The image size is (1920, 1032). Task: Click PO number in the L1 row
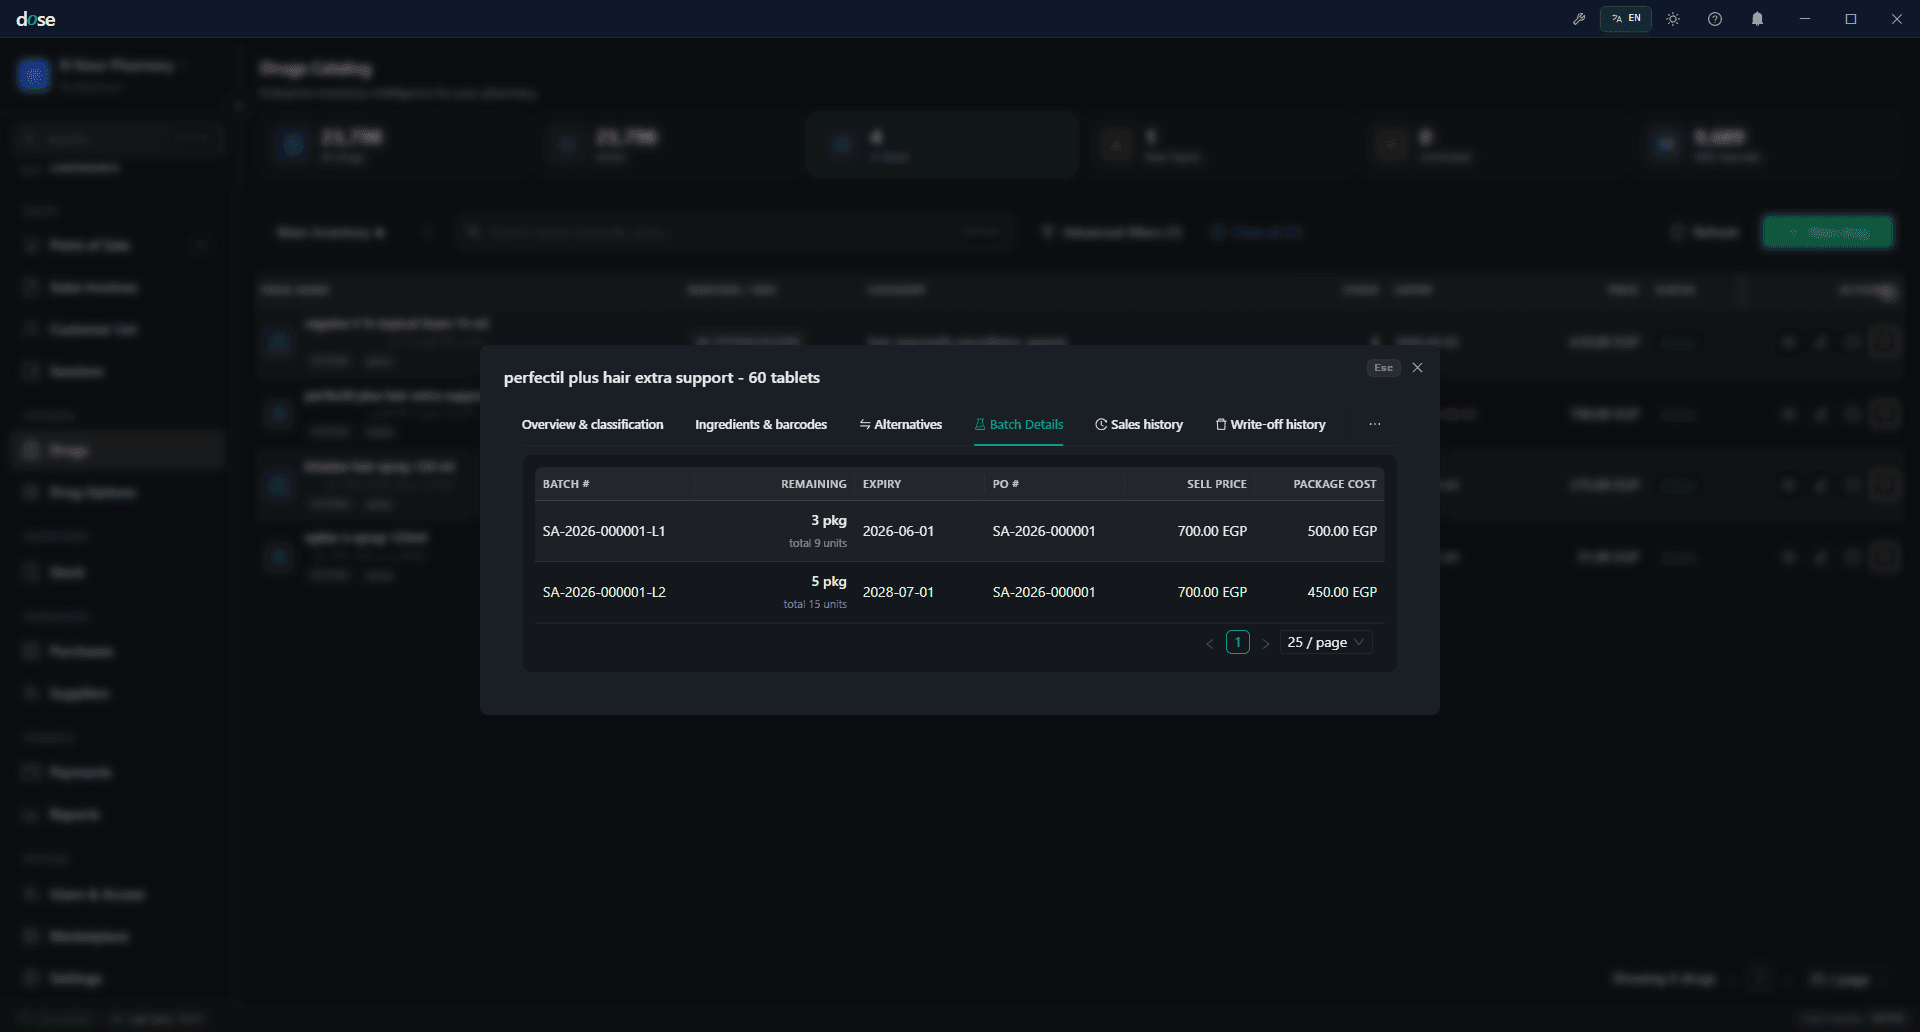tap(1044, 531)
